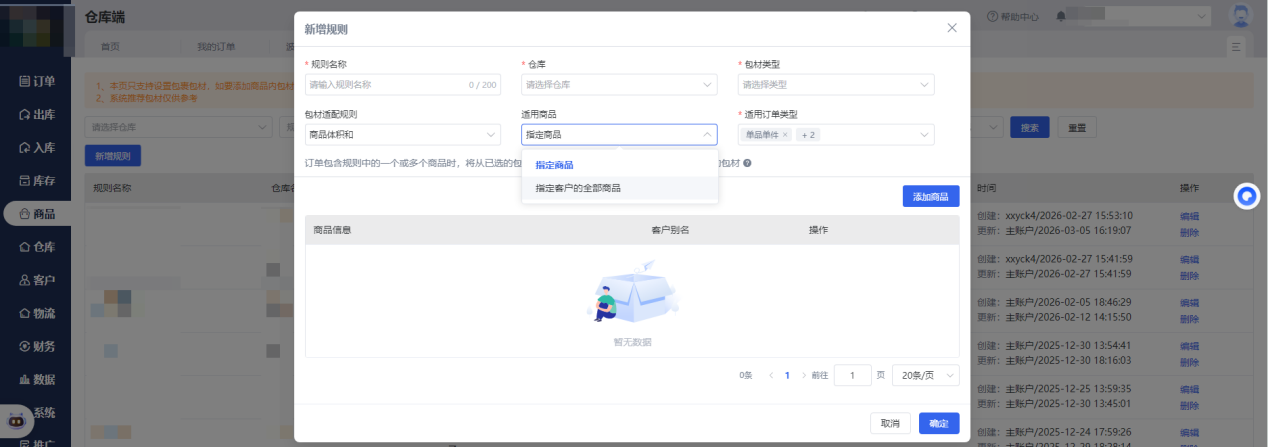The image size is (1268, 447).
Task: Click the page number jump input box
Action: [852, 375]
